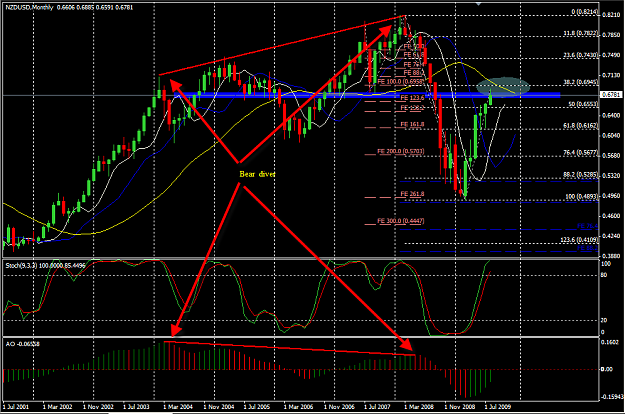The height and width of the screenshot is (414, 625).
Task: Click the date label 1 Nov 2004
Action: (219, 407)
